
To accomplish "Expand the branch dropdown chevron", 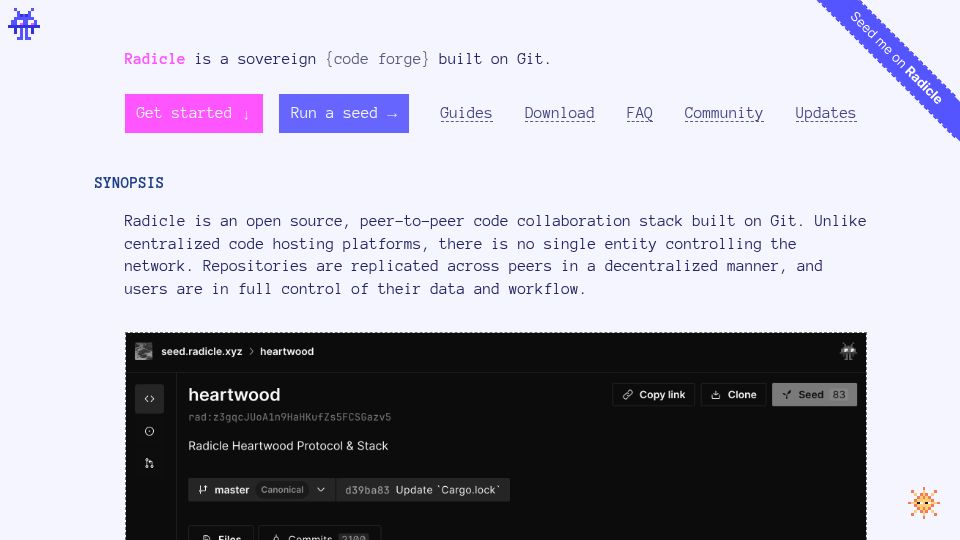I will [321, 490].
